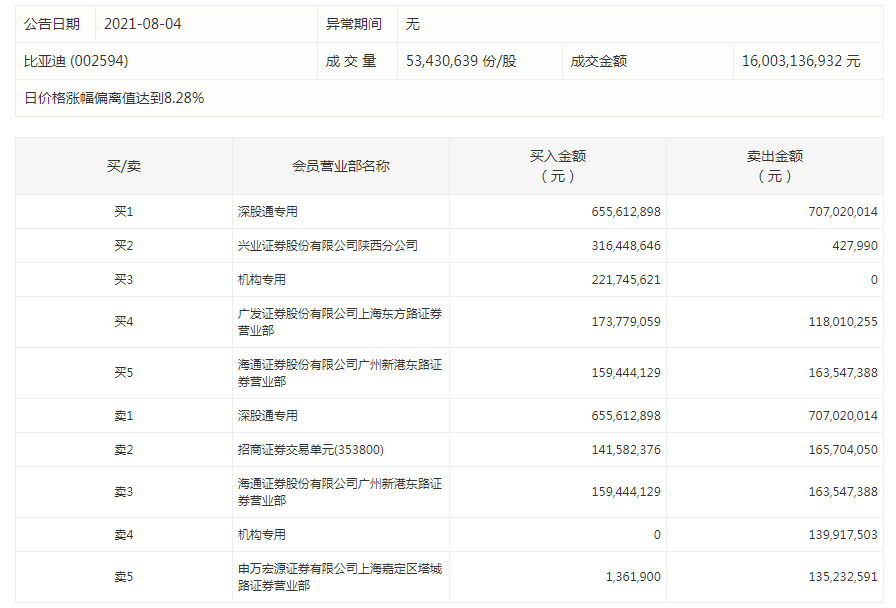Select the 无 value beside 异常期间
The image size is (896, 608).
click(x=413, y=24)
